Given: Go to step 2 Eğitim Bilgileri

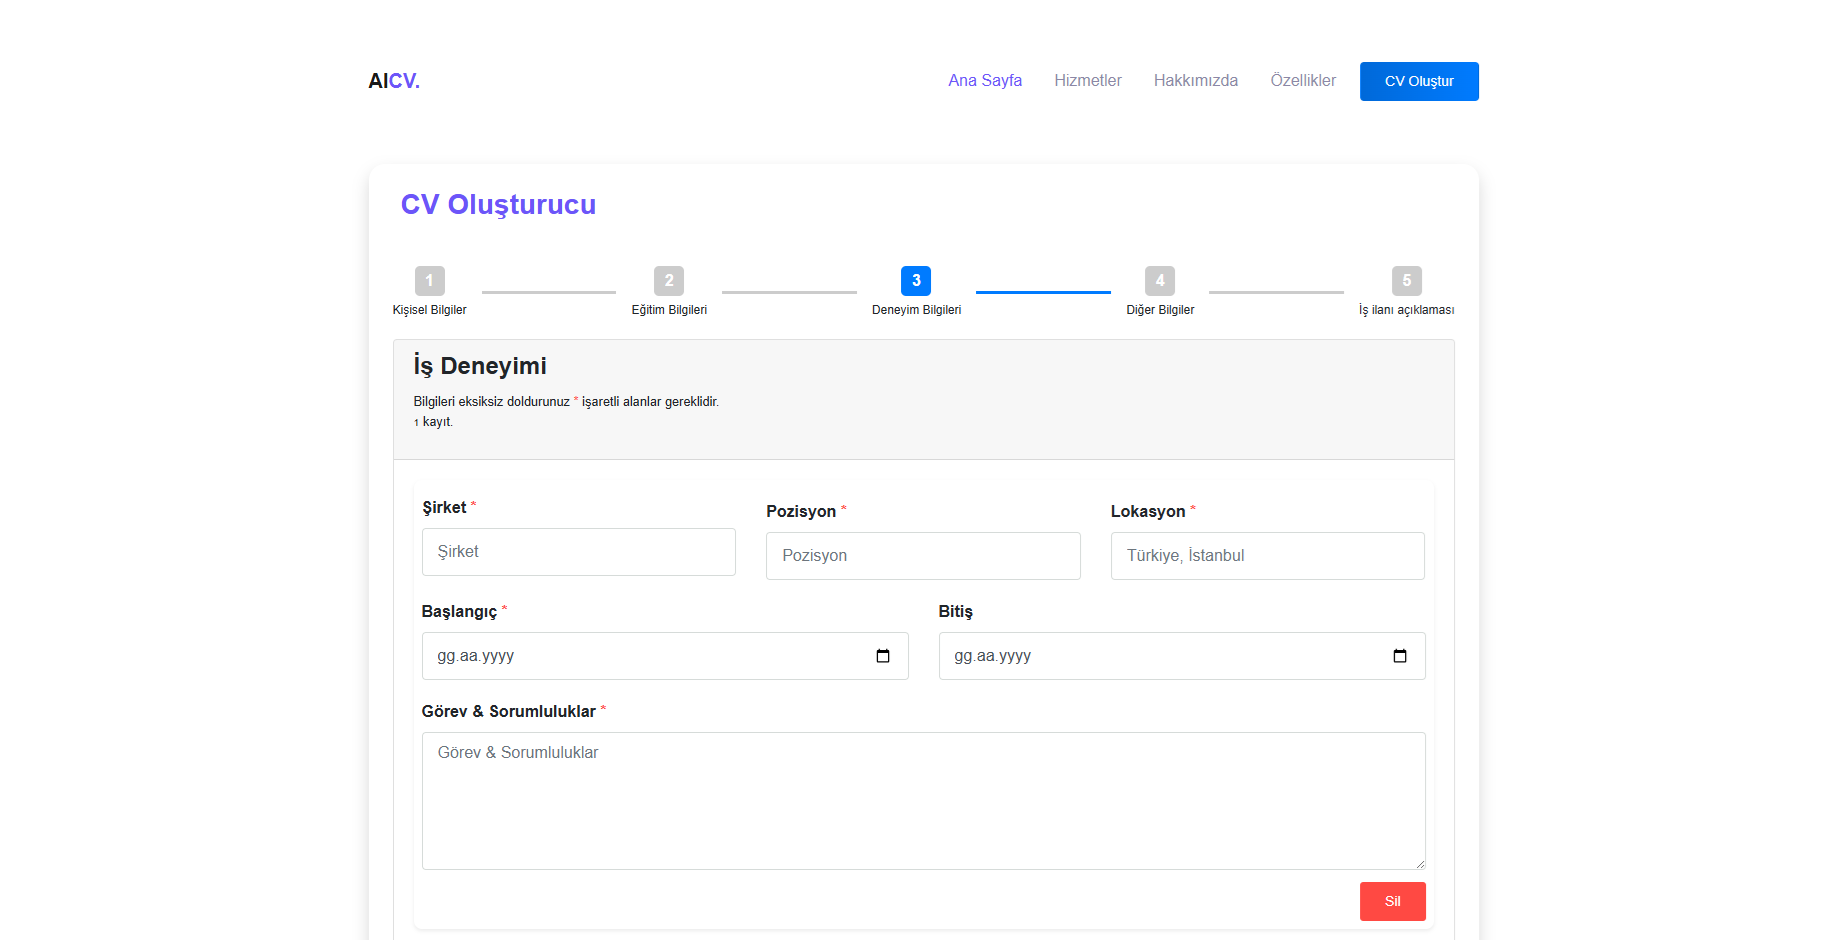Looking at the screenshot, I should (669, 281).
